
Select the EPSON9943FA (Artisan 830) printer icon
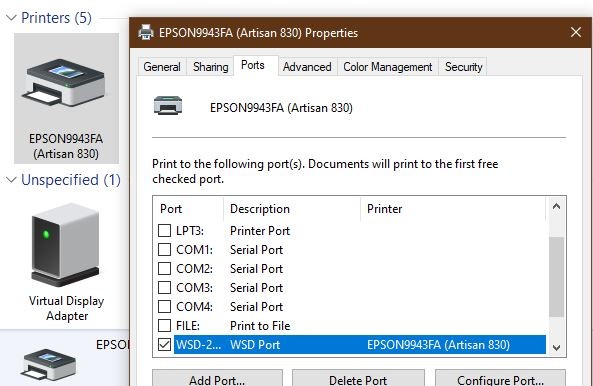pos(66,98)
